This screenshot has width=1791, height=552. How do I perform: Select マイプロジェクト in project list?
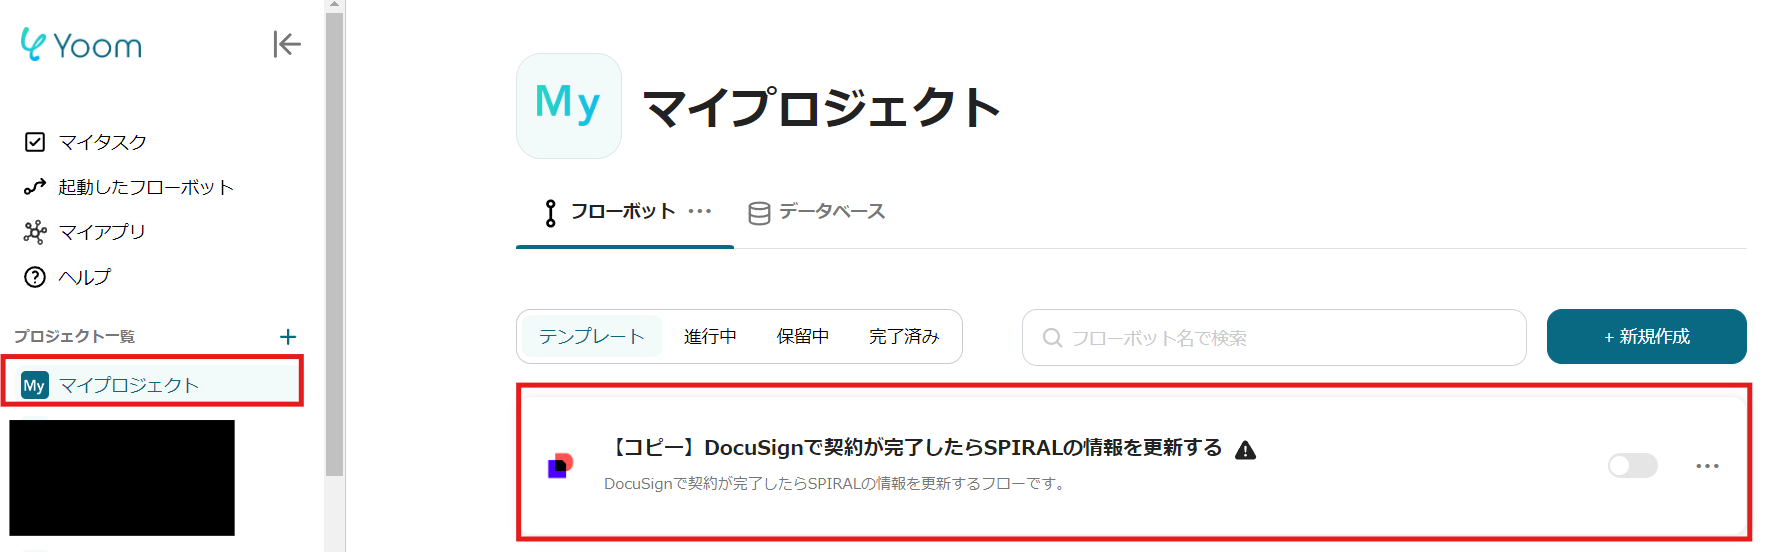(x=152, y=385)
